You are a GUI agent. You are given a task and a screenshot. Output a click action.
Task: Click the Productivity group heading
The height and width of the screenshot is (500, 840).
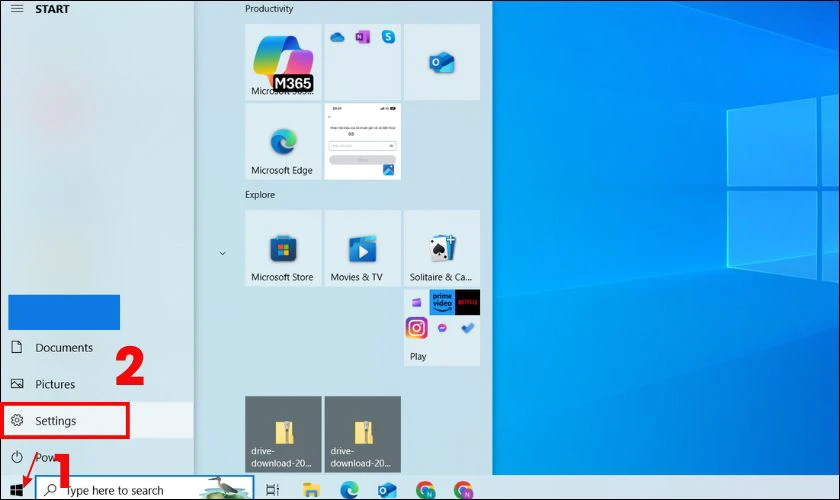pyautogui.click(x=269, y=9)
